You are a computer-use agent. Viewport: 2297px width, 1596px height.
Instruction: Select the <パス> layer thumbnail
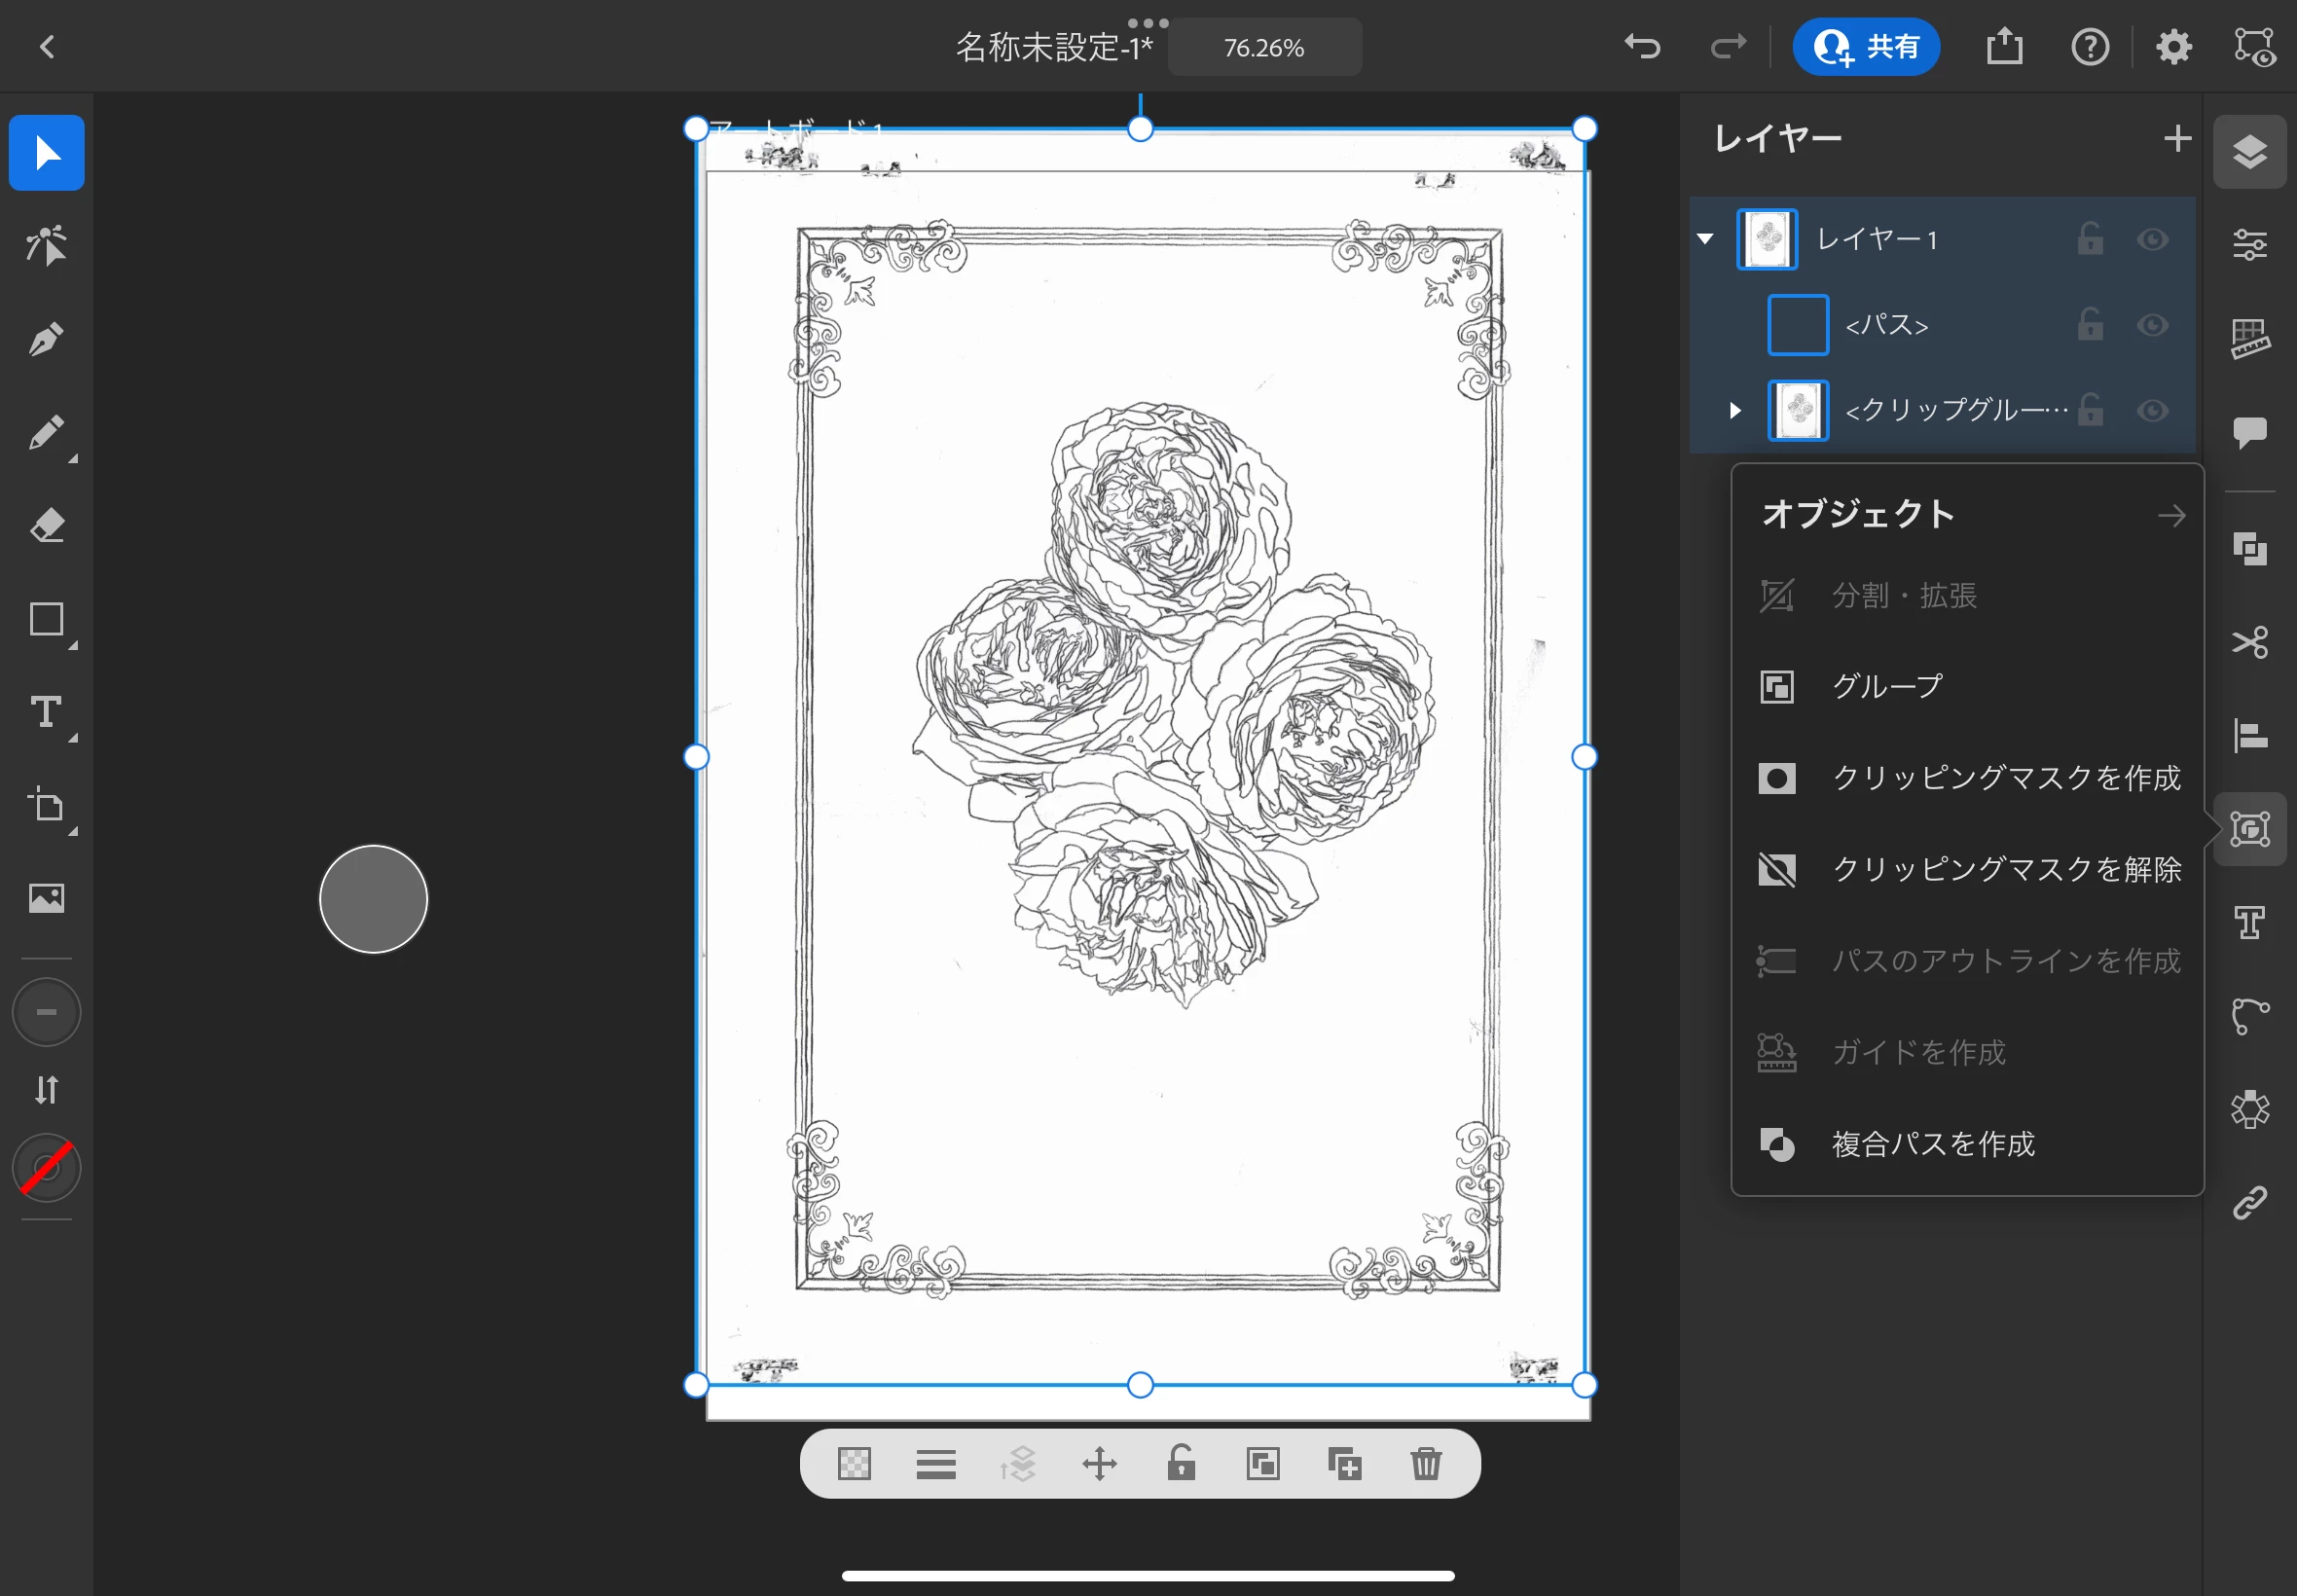1797,325
